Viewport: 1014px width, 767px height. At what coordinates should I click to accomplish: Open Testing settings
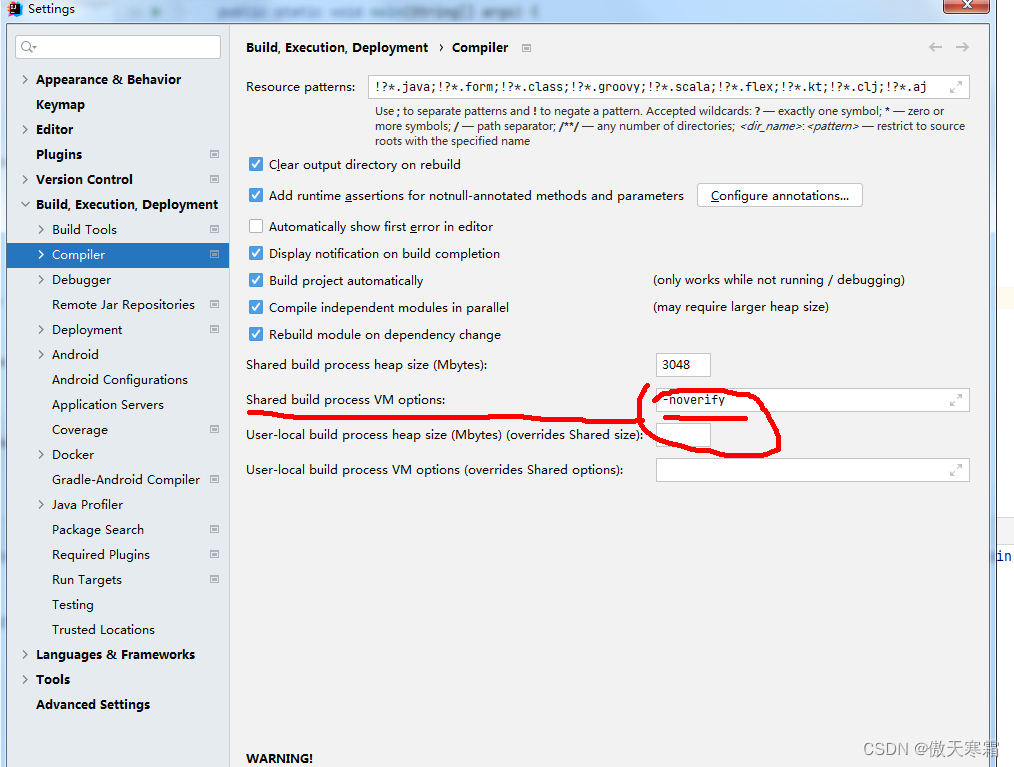[72, 605]
